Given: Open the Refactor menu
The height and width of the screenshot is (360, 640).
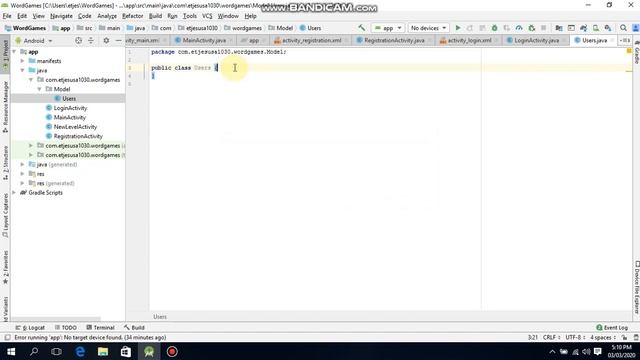Looking at the screenshot, I should (x=133, y=16).
